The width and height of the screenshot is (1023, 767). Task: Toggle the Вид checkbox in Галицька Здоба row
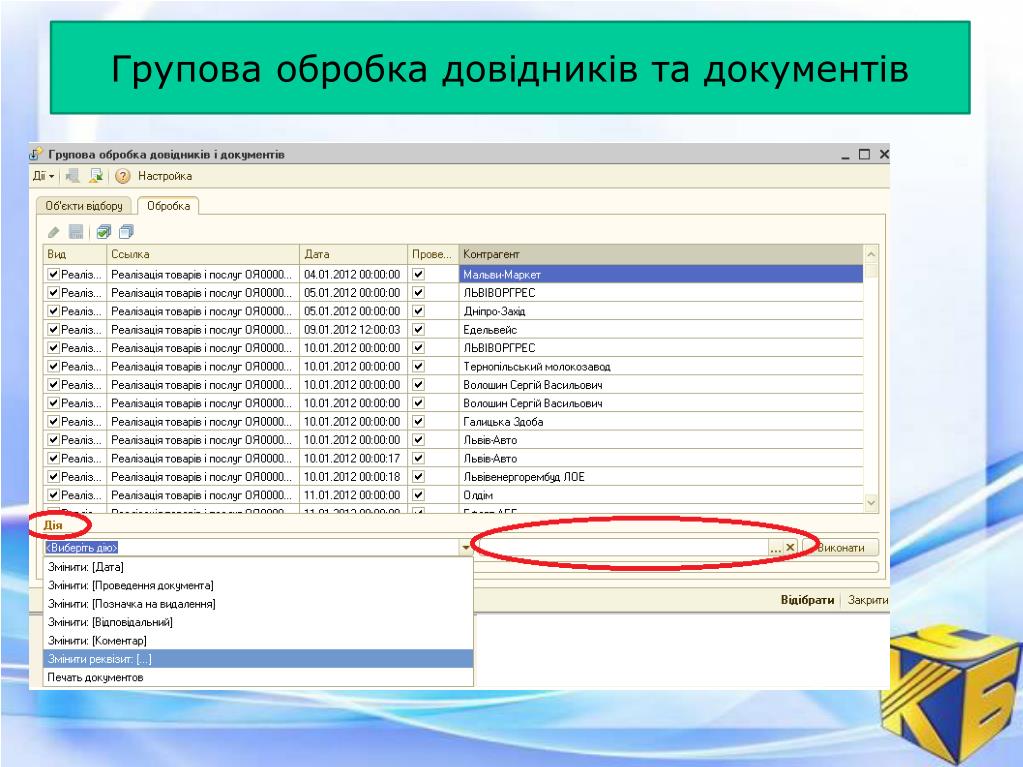(x=53, y=421)
